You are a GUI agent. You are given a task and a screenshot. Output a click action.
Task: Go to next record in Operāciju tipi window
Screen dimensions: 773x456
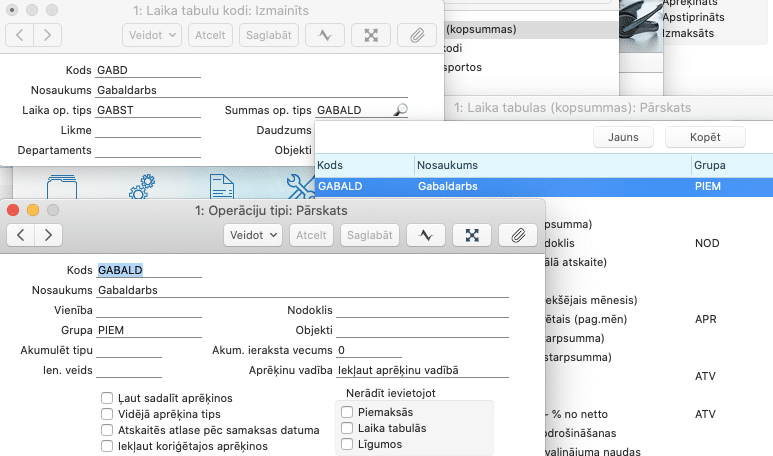click(47, 235)
